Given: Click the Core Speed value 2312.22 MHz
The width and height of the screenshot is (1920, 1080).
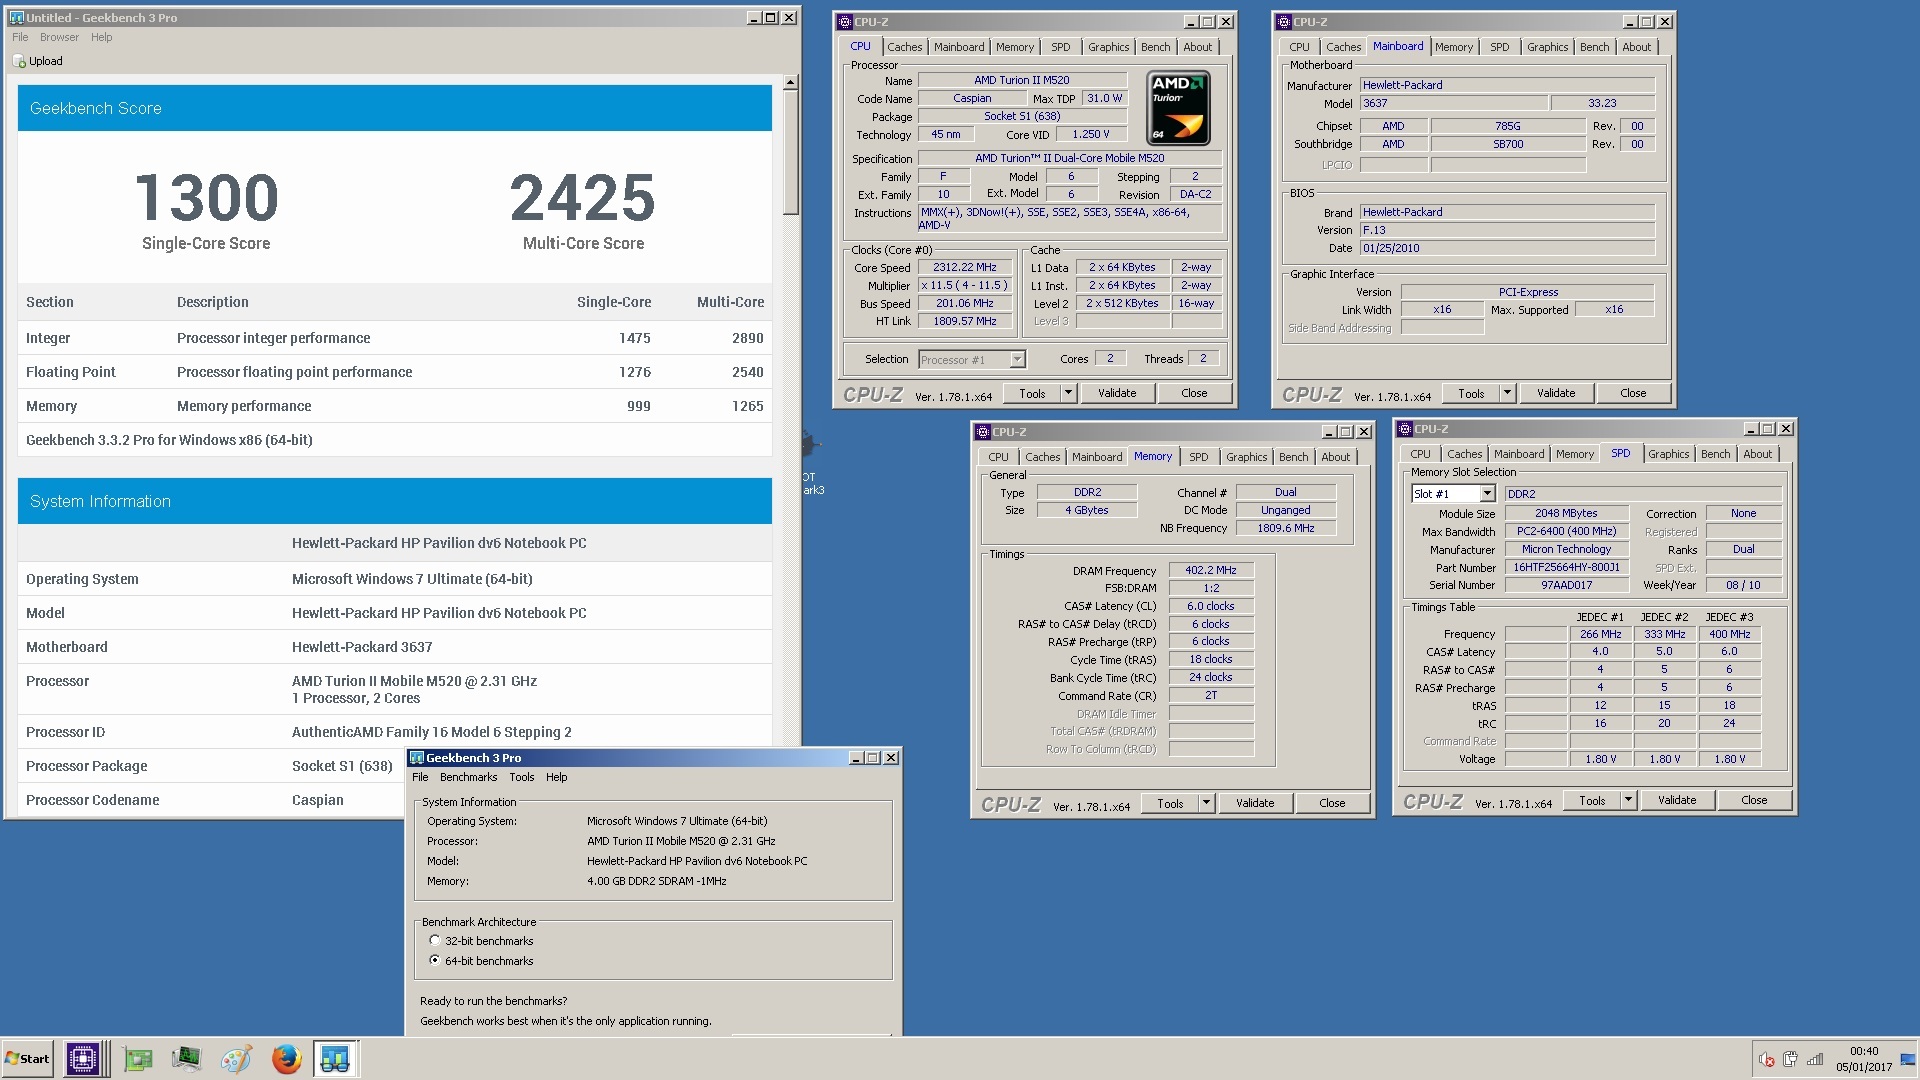Looking at the screenshot, I should click(965, 268).
